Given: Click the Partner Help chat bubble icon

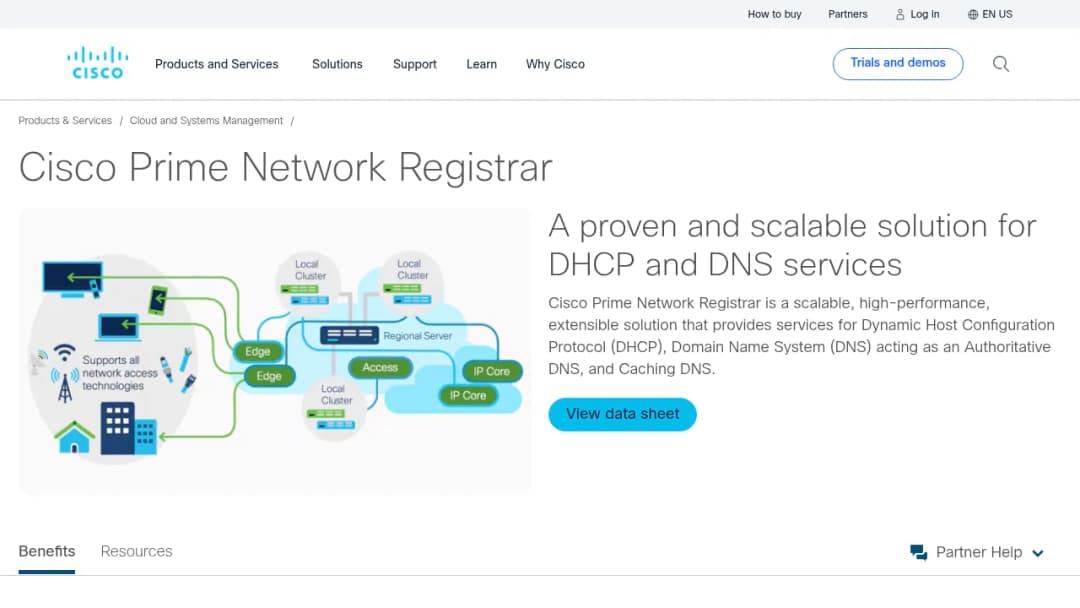Looking at the screenshot, I should click(x=918, y=552).
